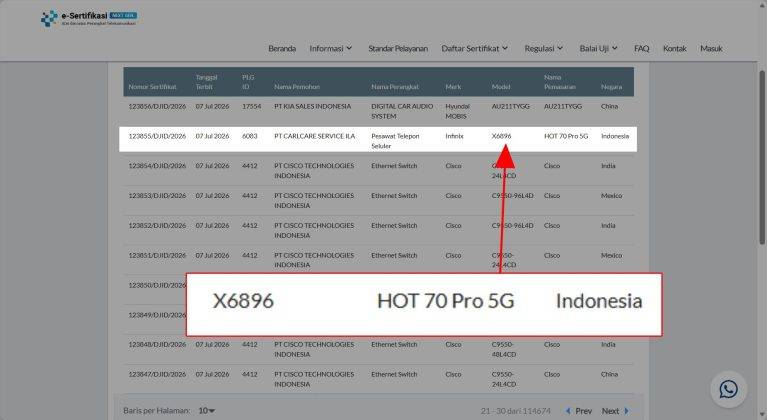Click the page vertical scrollbar
Screen dimensions: 767x420
tap(762, 156)
